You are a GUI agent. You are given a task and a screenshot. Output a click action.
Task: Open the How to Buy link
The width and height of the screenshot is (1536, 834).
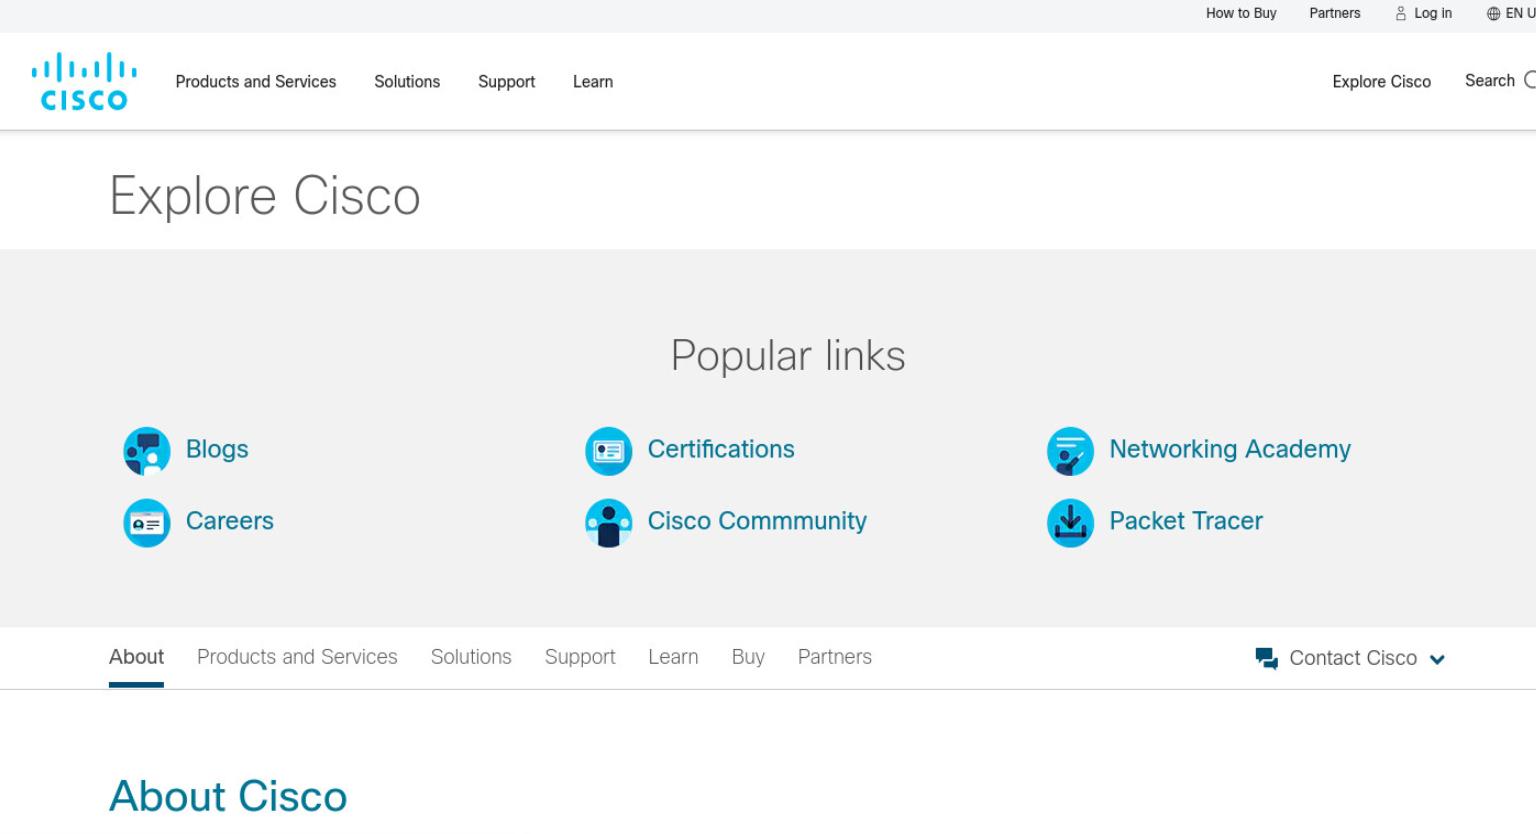click(1241, 13)
